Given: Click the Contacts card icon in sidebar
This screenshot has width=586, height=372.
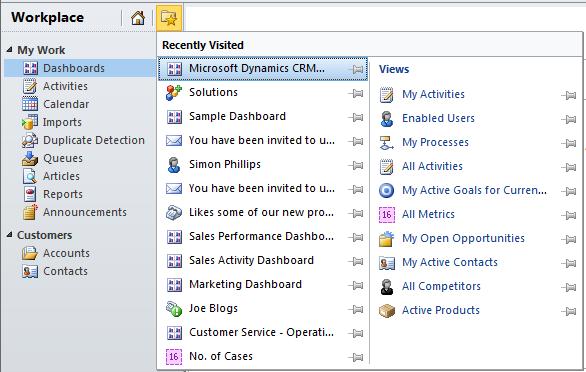Looking at the screenshot, I should coord(30,271).
